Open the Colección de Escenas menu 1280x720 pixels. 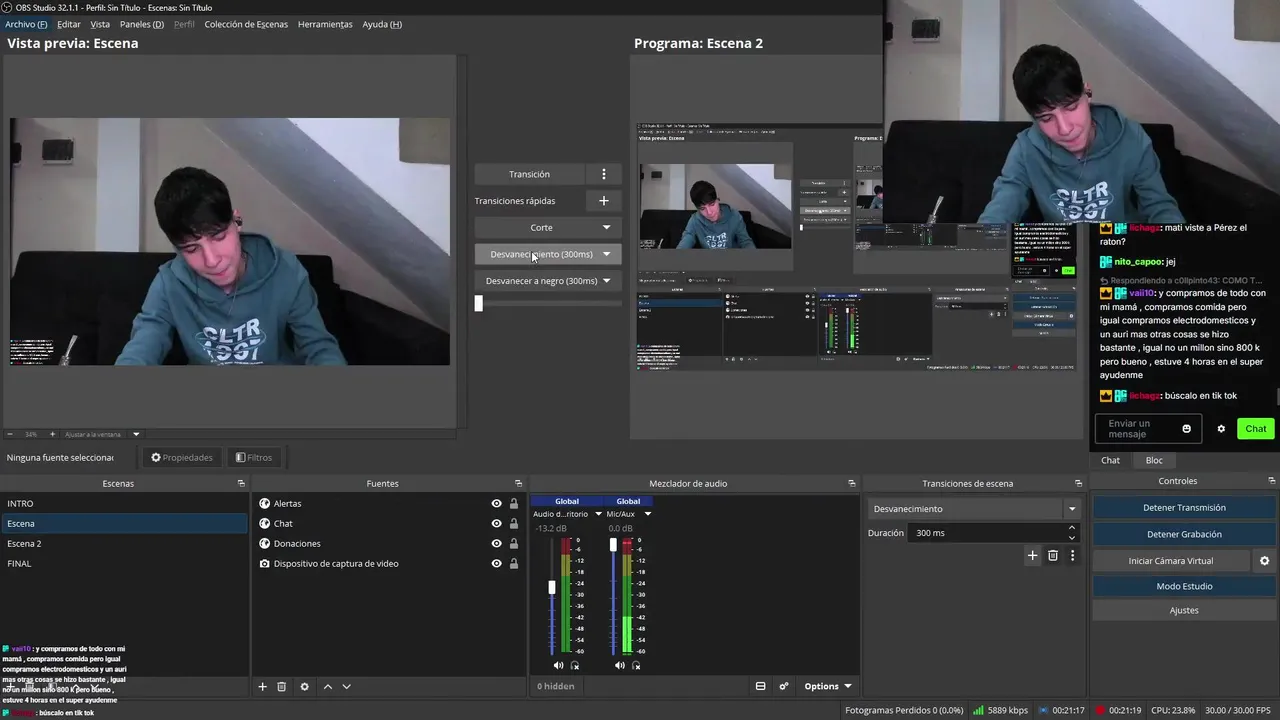point(246,24)
